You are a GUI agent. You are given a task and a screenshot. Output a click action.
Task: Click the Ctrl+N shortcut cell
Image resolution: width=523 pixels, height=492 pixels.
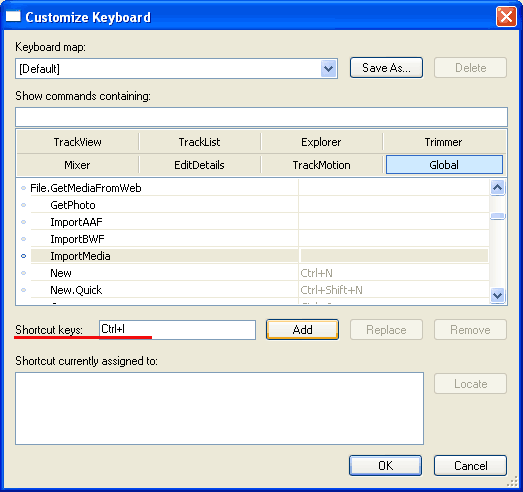point(394,273)
